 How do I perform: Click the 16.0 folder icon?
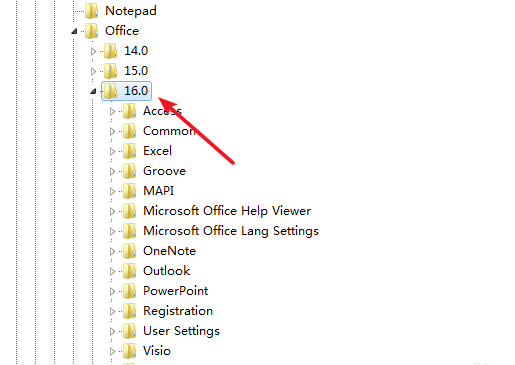(x=110, y=91)
